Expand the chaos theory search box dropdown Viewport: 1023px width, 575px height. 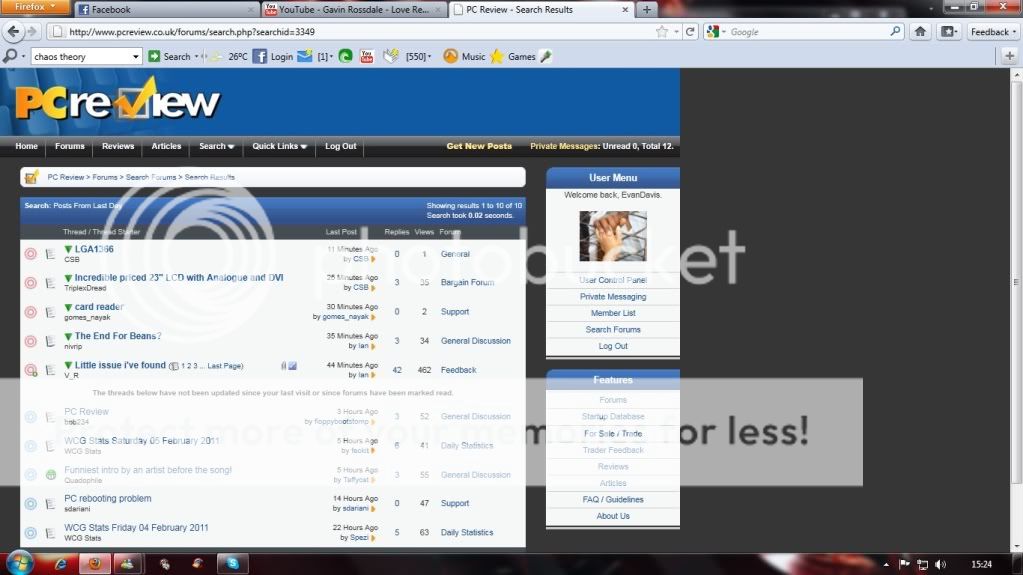click(x=135, y=57)
